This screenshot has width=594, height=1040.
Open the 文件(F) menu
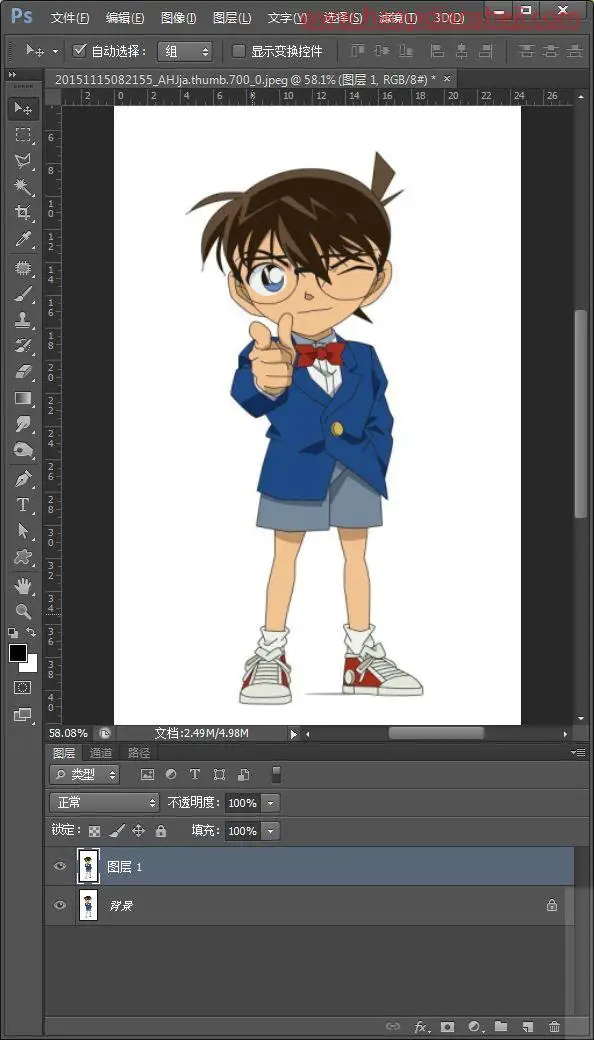[x=70, y=18]
